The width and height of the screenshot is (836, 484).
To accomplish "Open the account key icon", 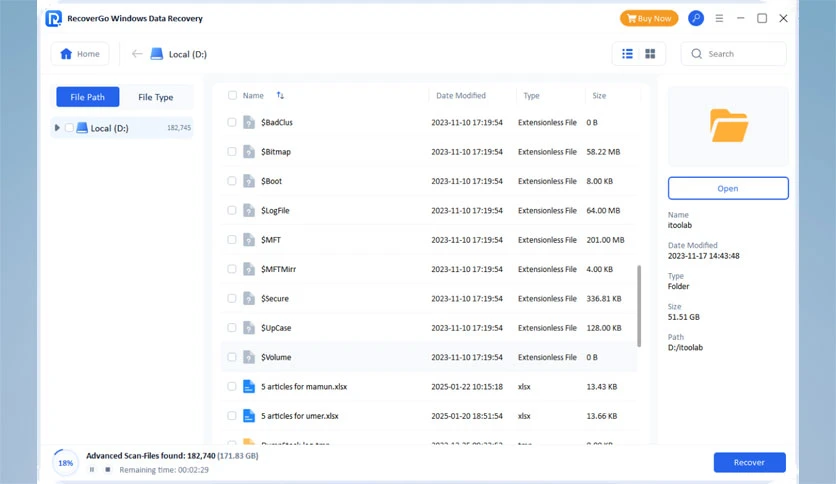I will click(696, 18).
